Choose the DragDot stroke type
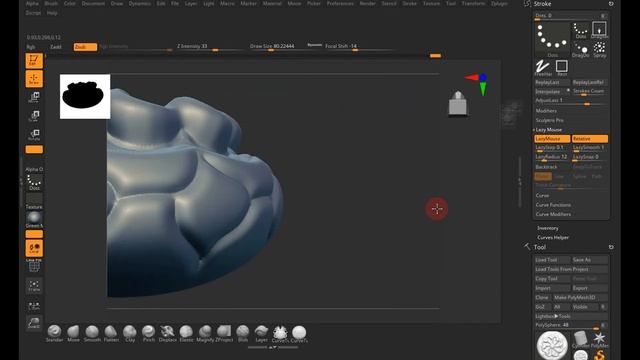640x360 pixels. 580,49
